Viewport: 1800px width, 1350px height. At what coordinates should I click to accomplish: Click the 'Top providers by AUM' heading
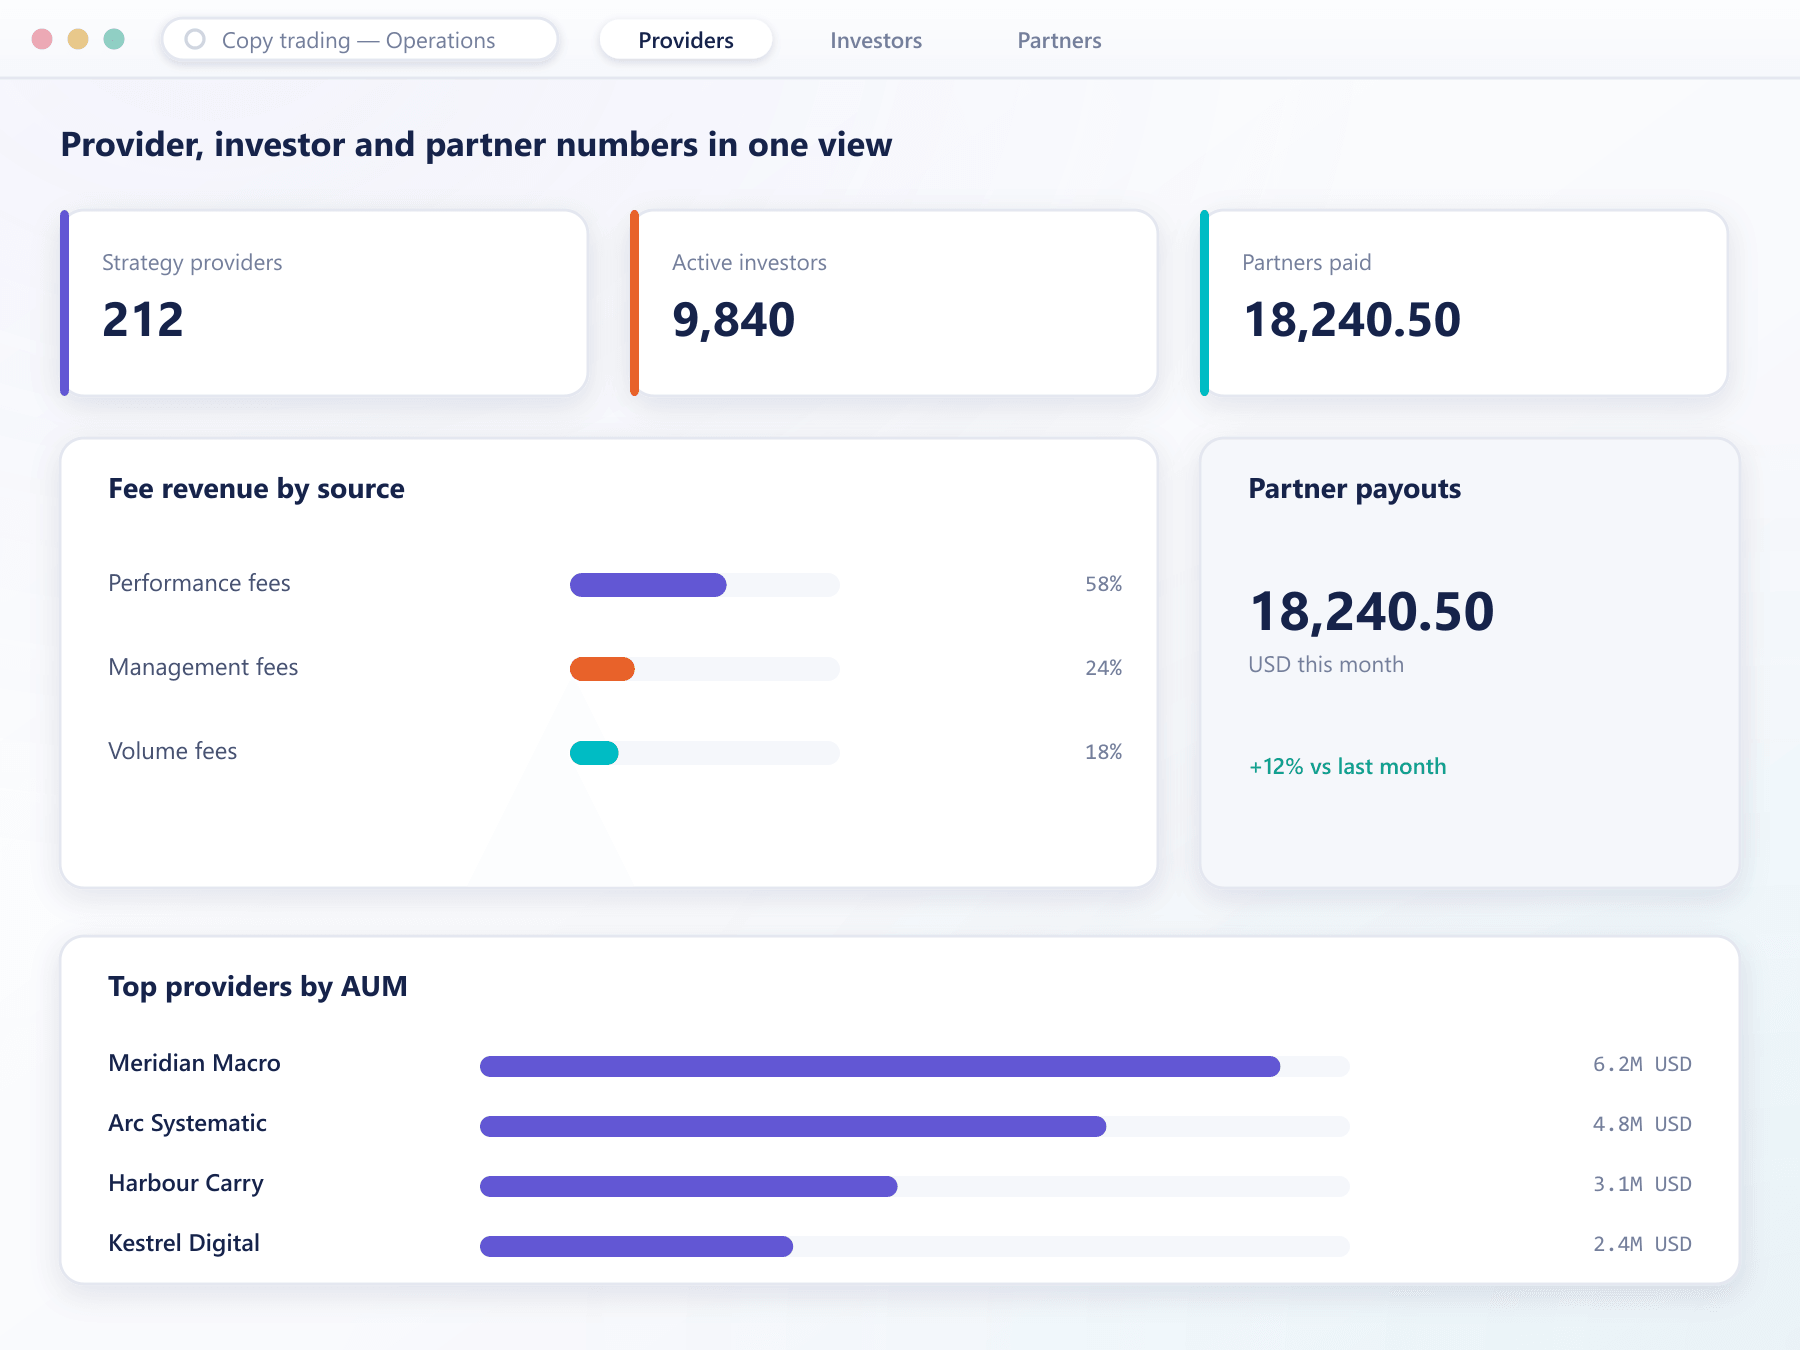pyautogui.click(x=258, y=987)
